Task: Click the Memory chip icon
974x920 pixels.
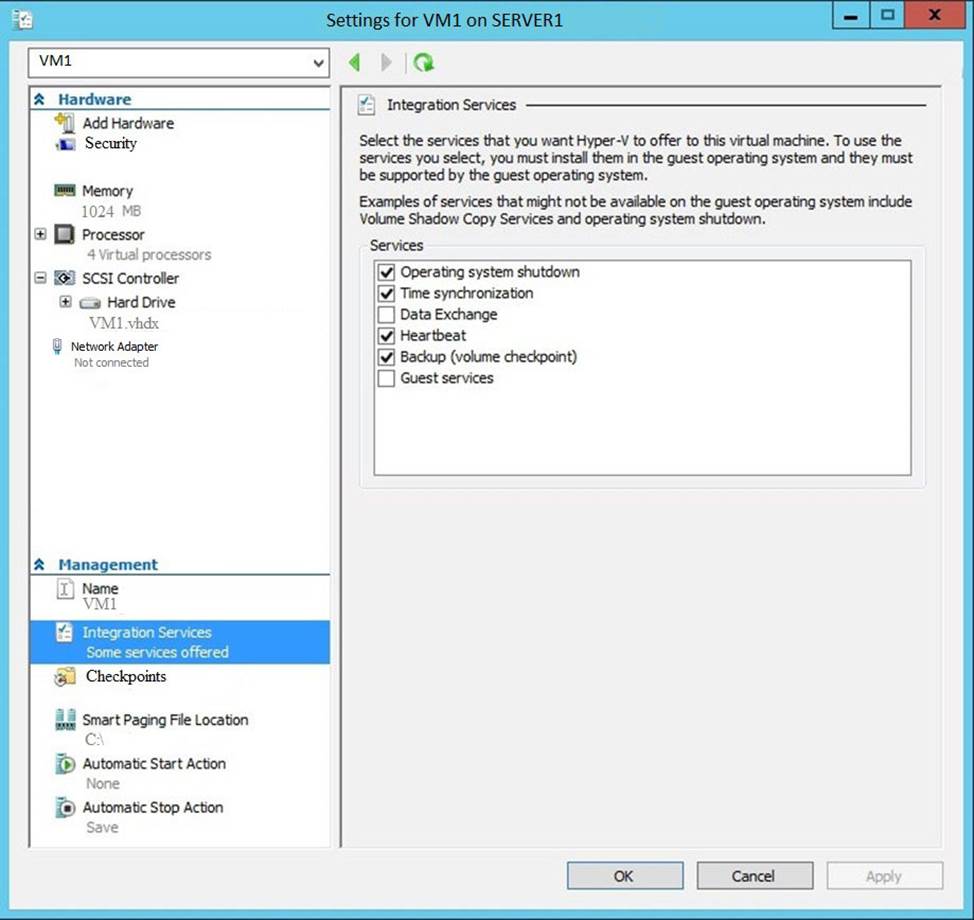Action: pyautogui.click(x=65, y=191)
